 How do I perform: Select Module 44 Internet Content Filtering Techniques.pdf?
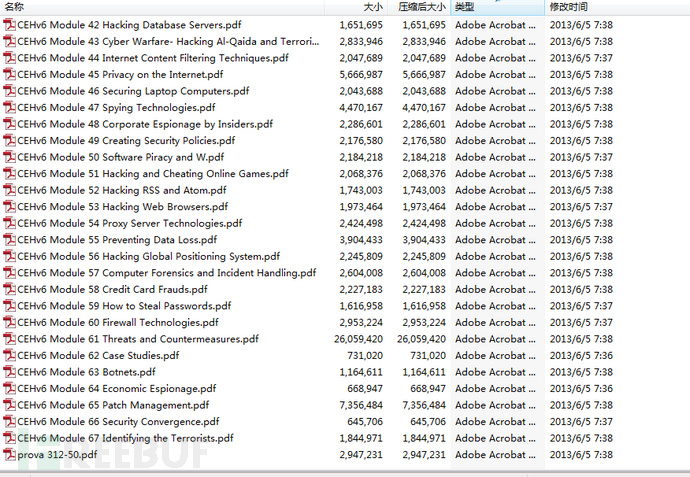[153, 58]
